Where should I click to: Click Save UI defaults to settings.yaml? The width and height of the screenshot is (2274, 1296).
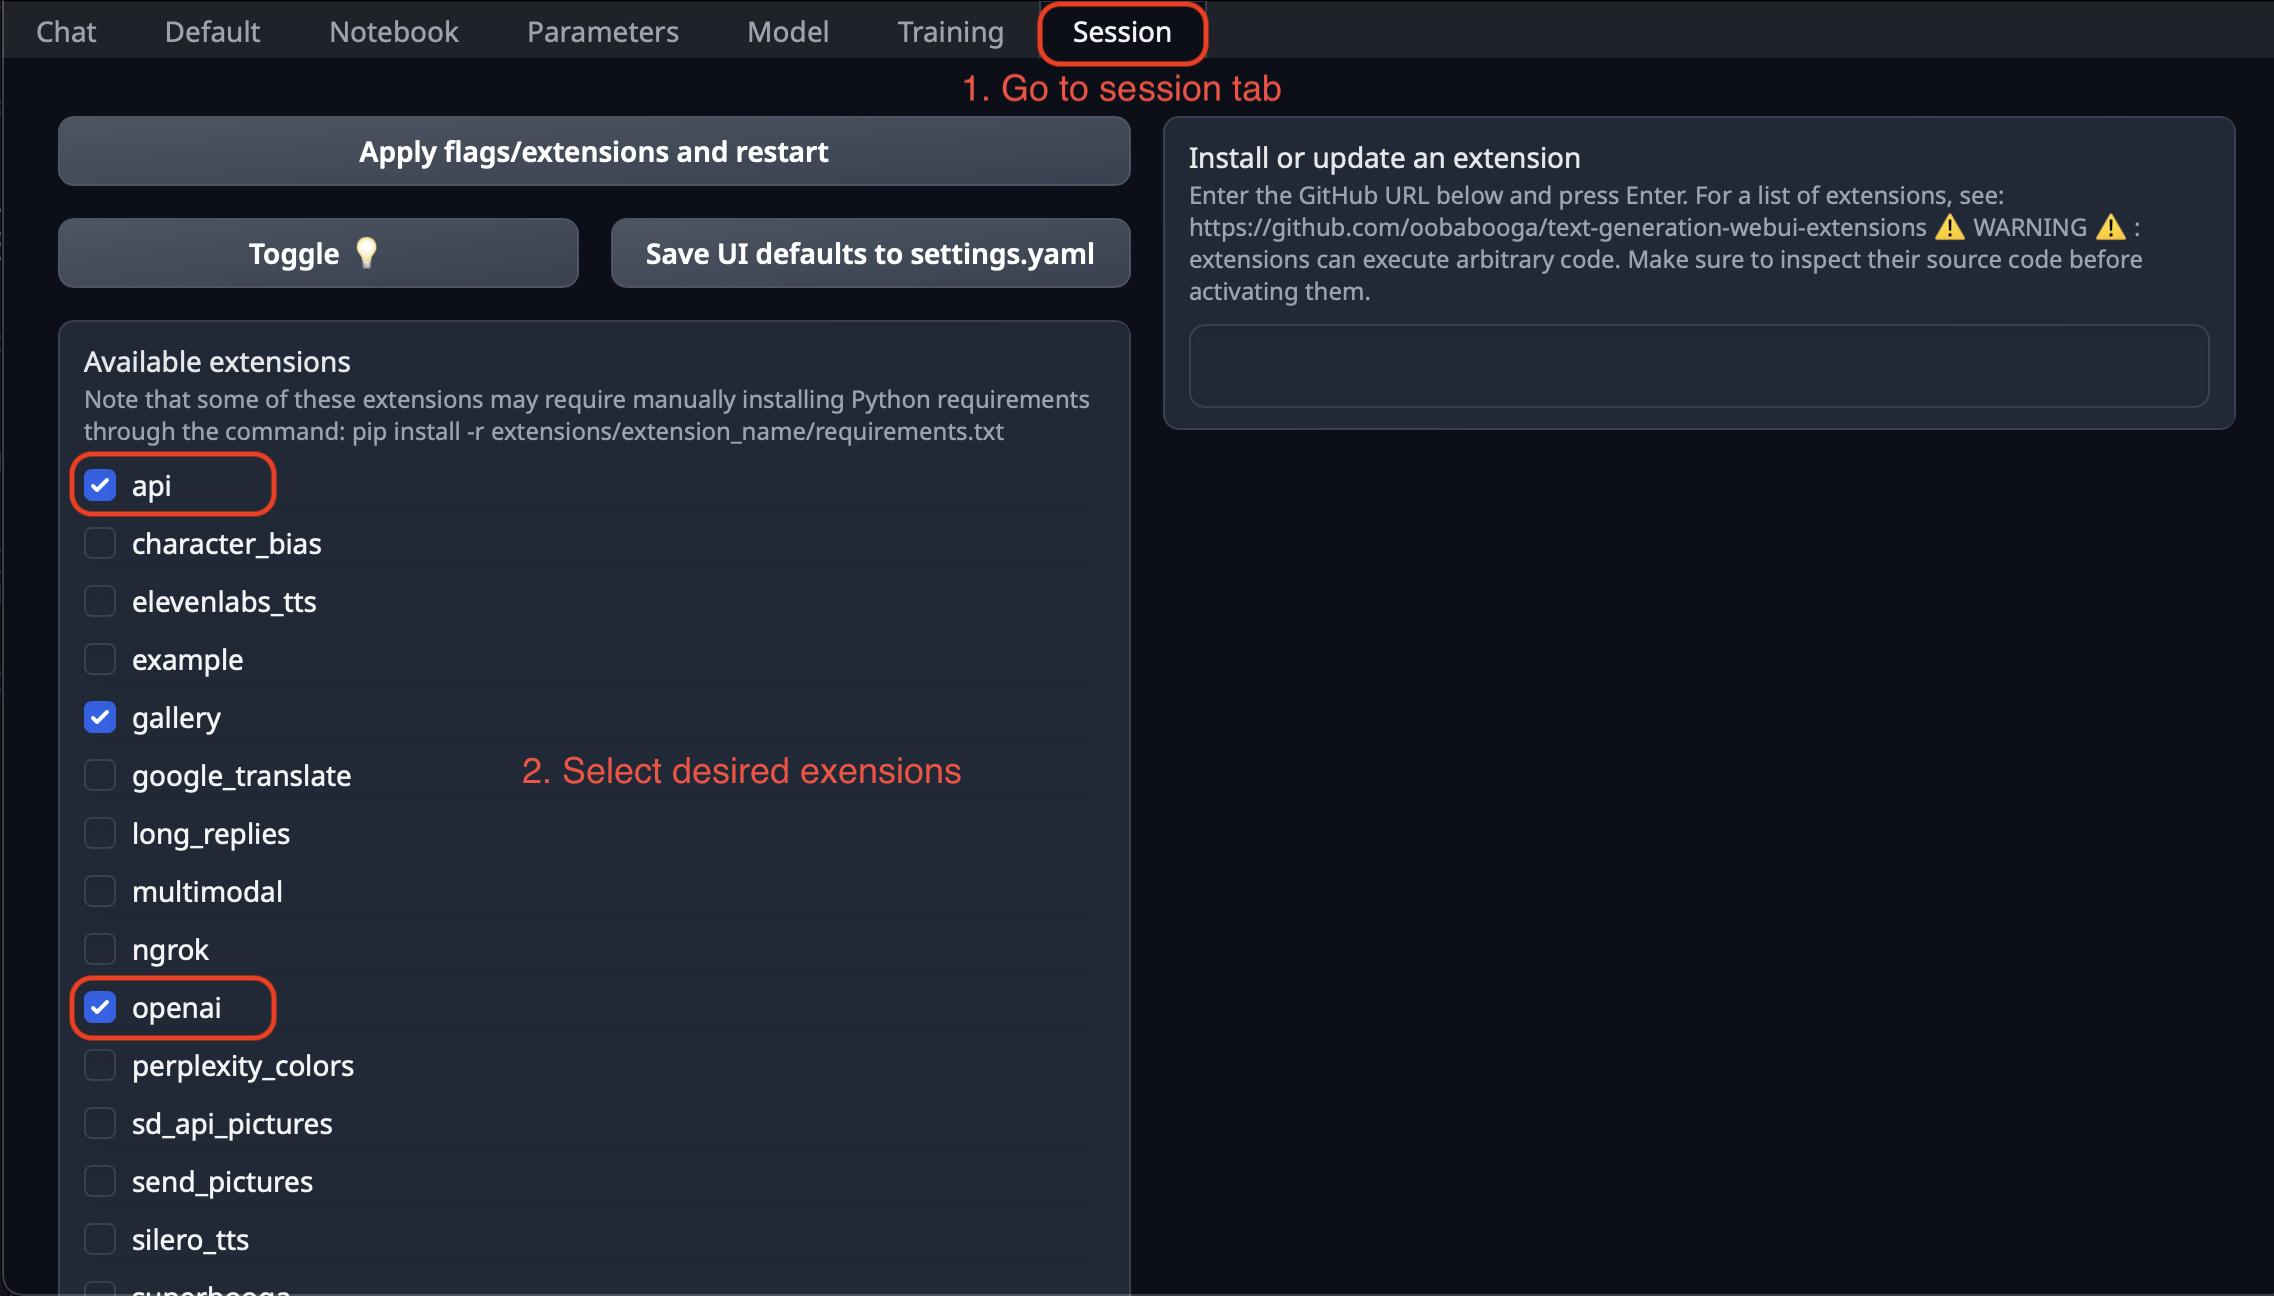(x=869, y=253)
